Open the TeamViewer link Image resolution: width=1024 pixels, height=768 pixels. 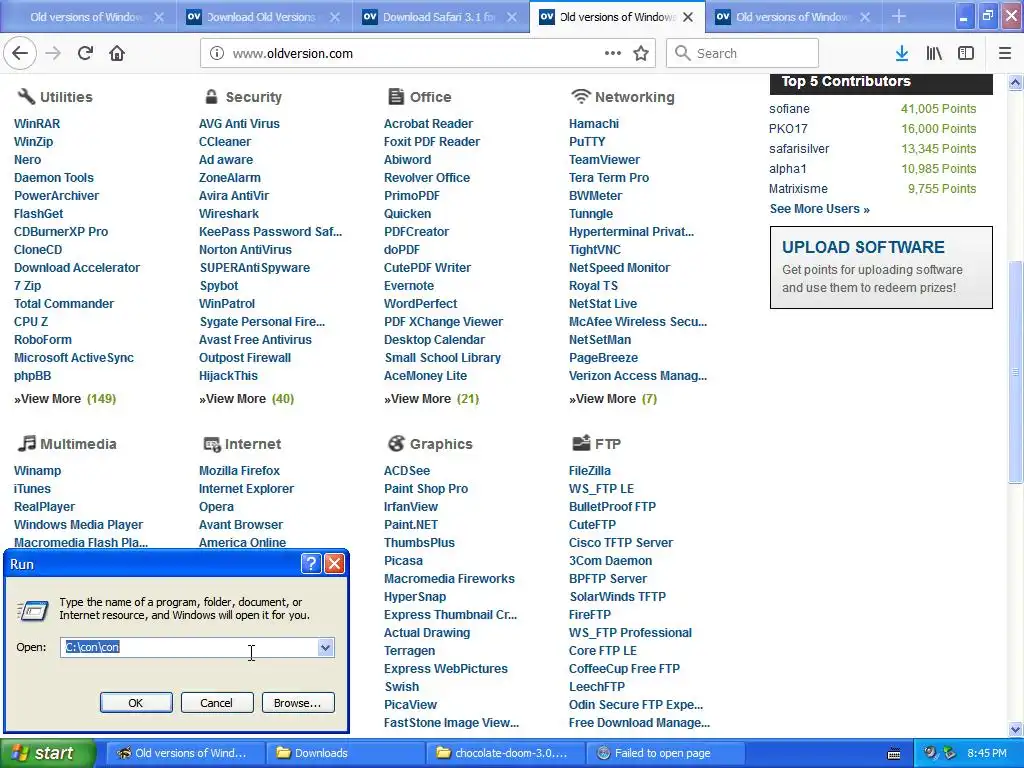604,159
